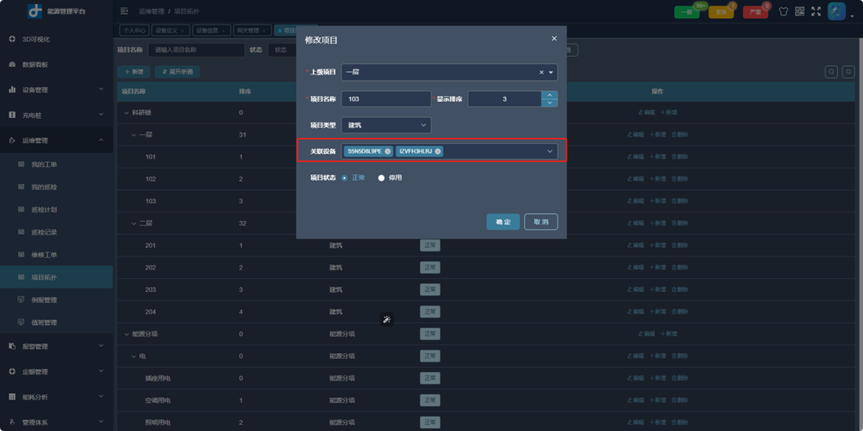Click the 巡检计划 list icon
This screenshot has height=431, width=863.
[x=21, y=209]
